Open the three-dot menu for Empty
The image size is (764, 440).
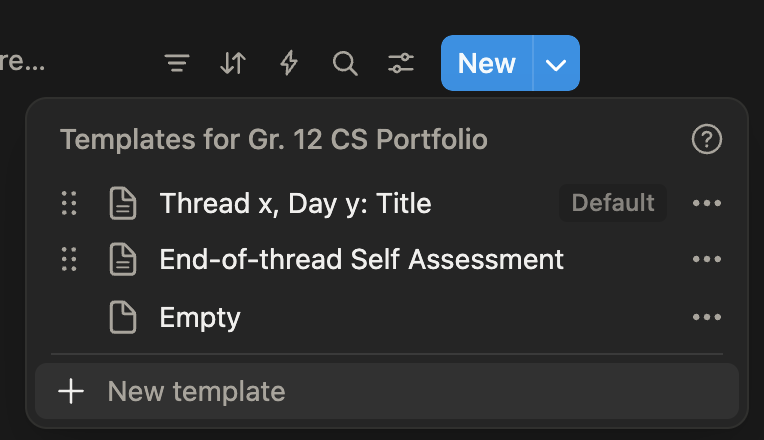[706, 318]
